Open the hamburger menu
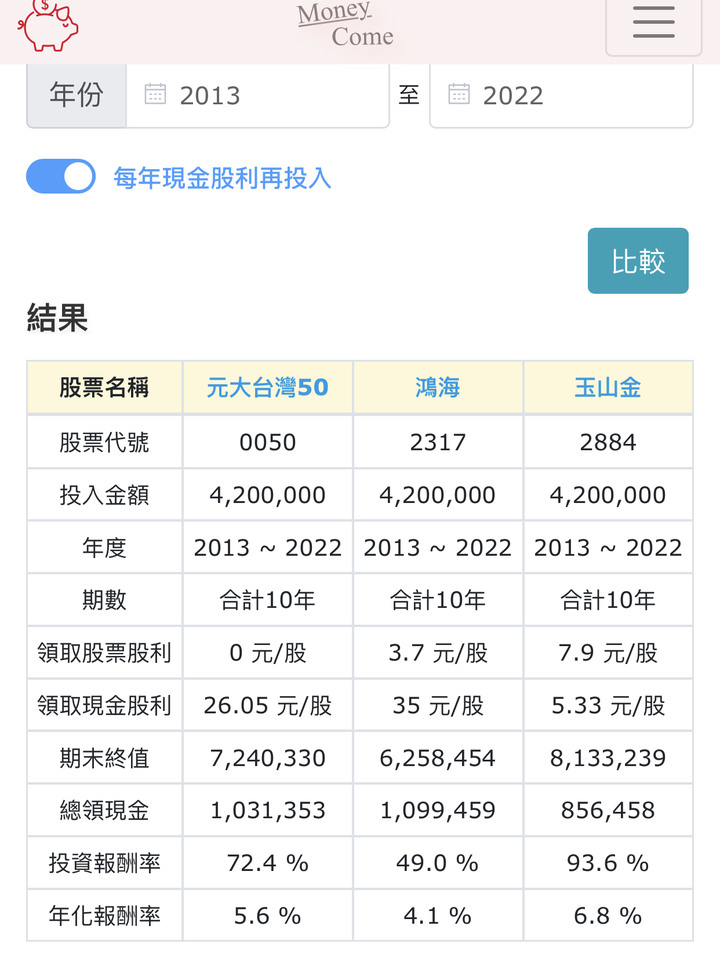Screen dimensions: 720x966 point(653,23)
